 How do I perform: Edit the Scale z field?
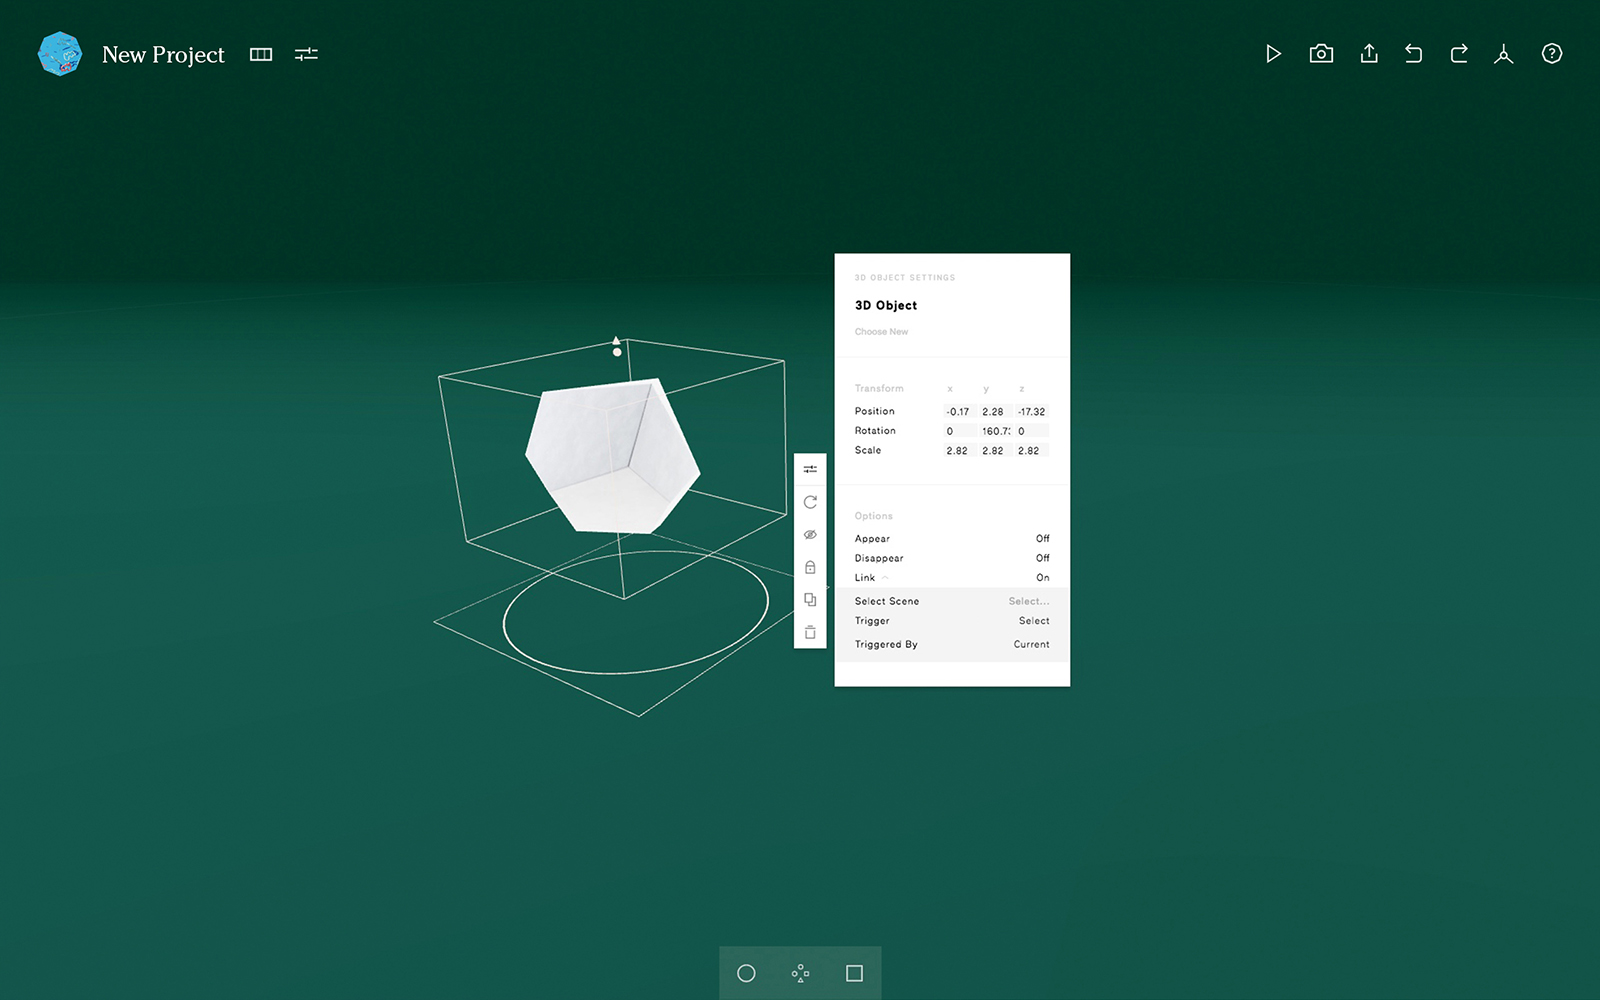point(1032,451)
